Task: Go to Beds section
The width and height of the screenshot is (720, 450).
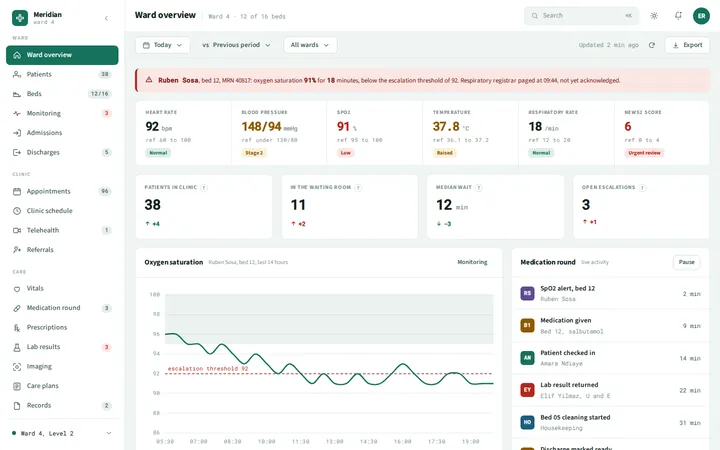Action: pos(62,94)
